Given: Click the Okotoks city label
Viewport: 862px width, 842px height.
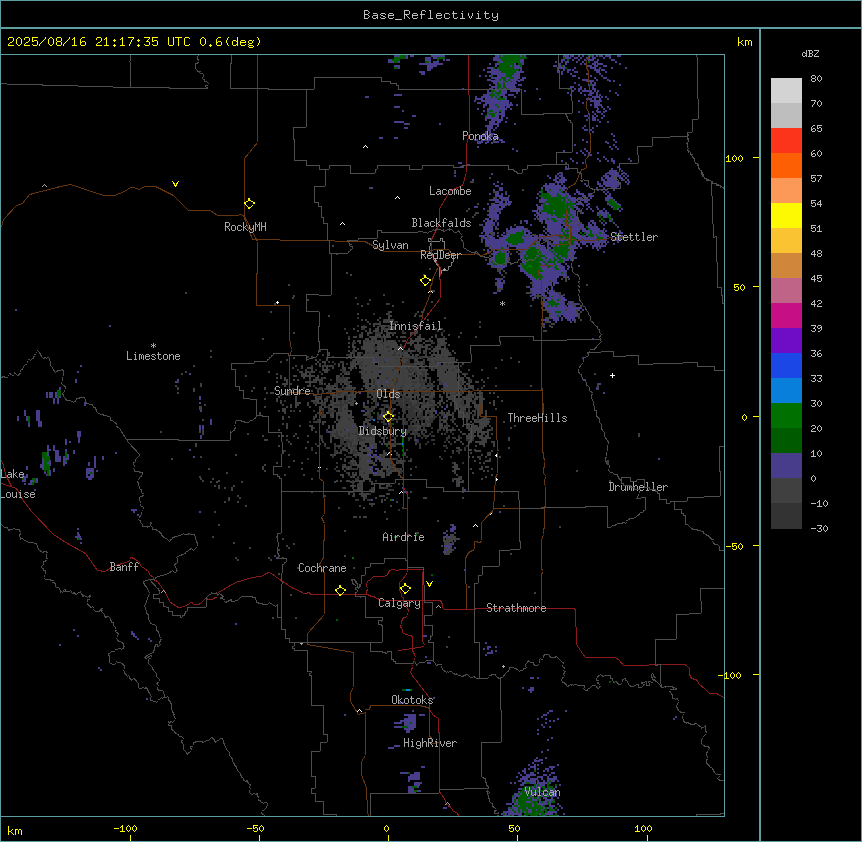Looking at the screenshot, I should point(412,700).
